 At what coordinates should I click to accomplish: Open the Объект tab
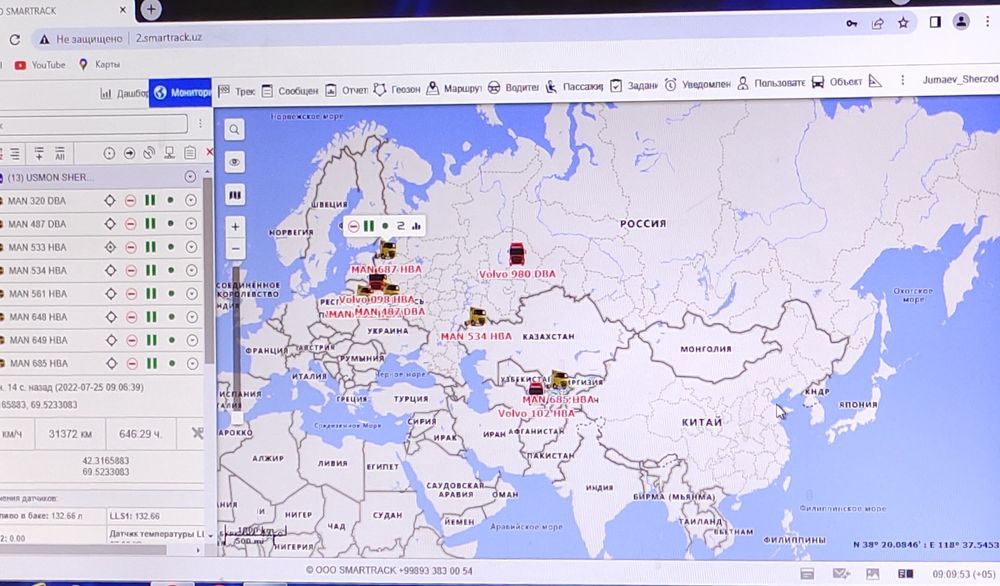(836, 82)
